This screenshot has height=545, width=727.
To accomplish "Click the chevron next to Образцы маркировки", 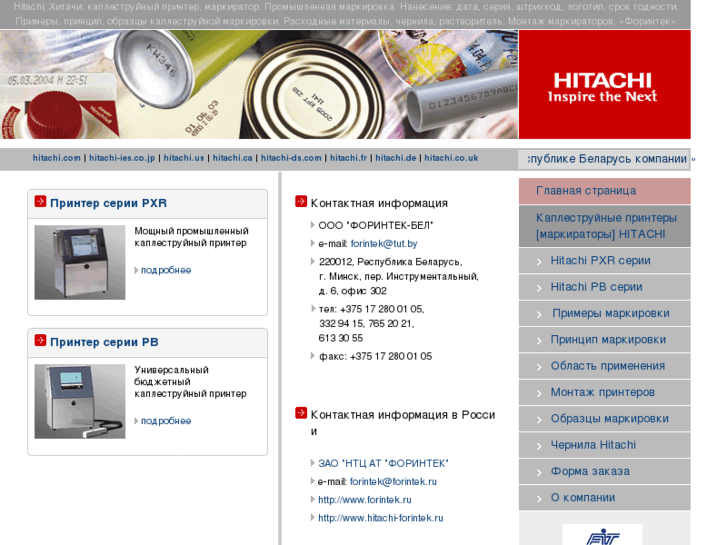I will [x=539, y=420].
